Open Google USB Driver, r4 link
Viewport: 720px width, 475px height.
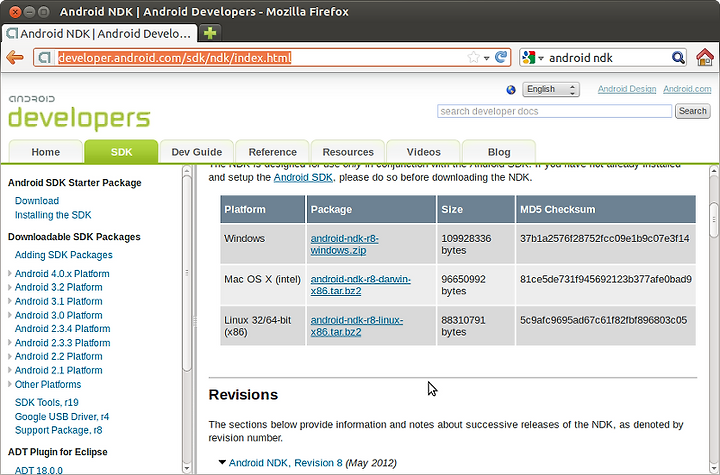[x=62, y=417]
